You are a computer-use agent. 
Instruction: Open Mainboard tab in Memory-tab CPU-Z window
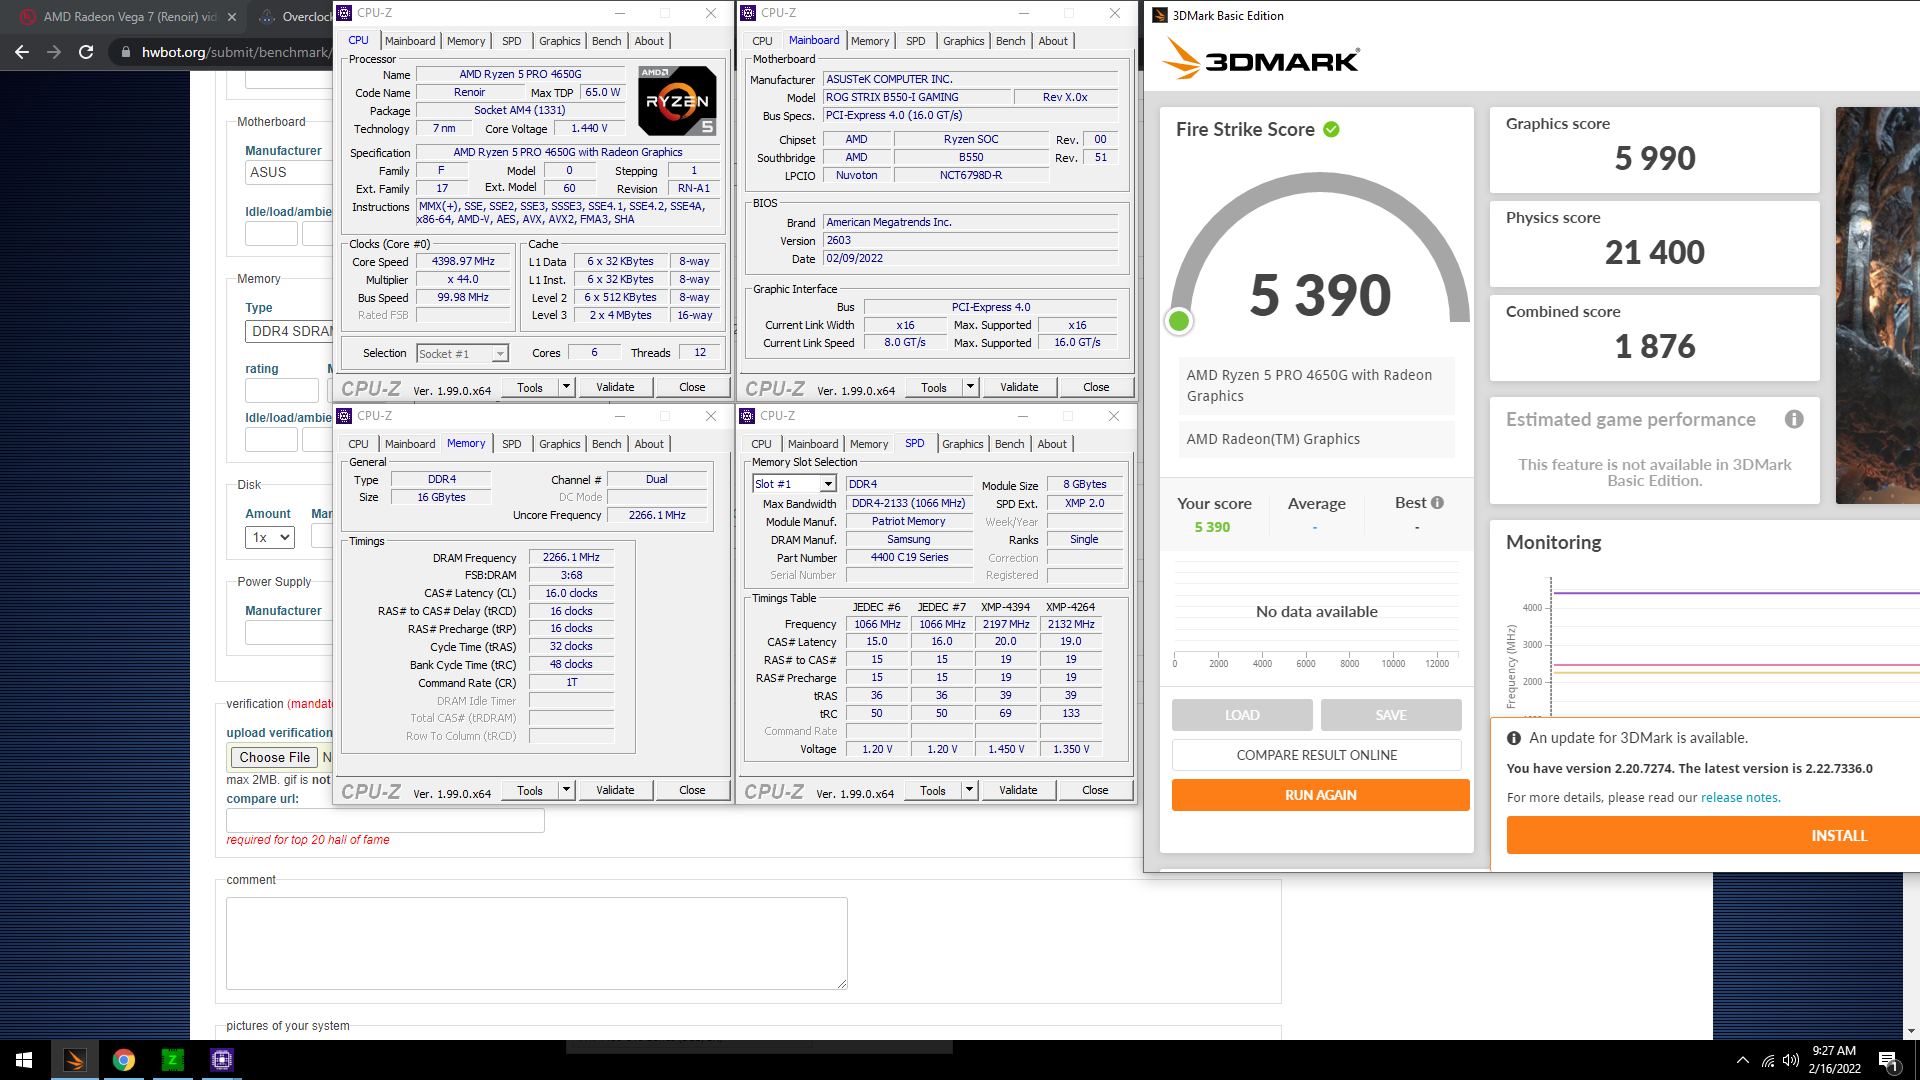click(x=410, y=444)
